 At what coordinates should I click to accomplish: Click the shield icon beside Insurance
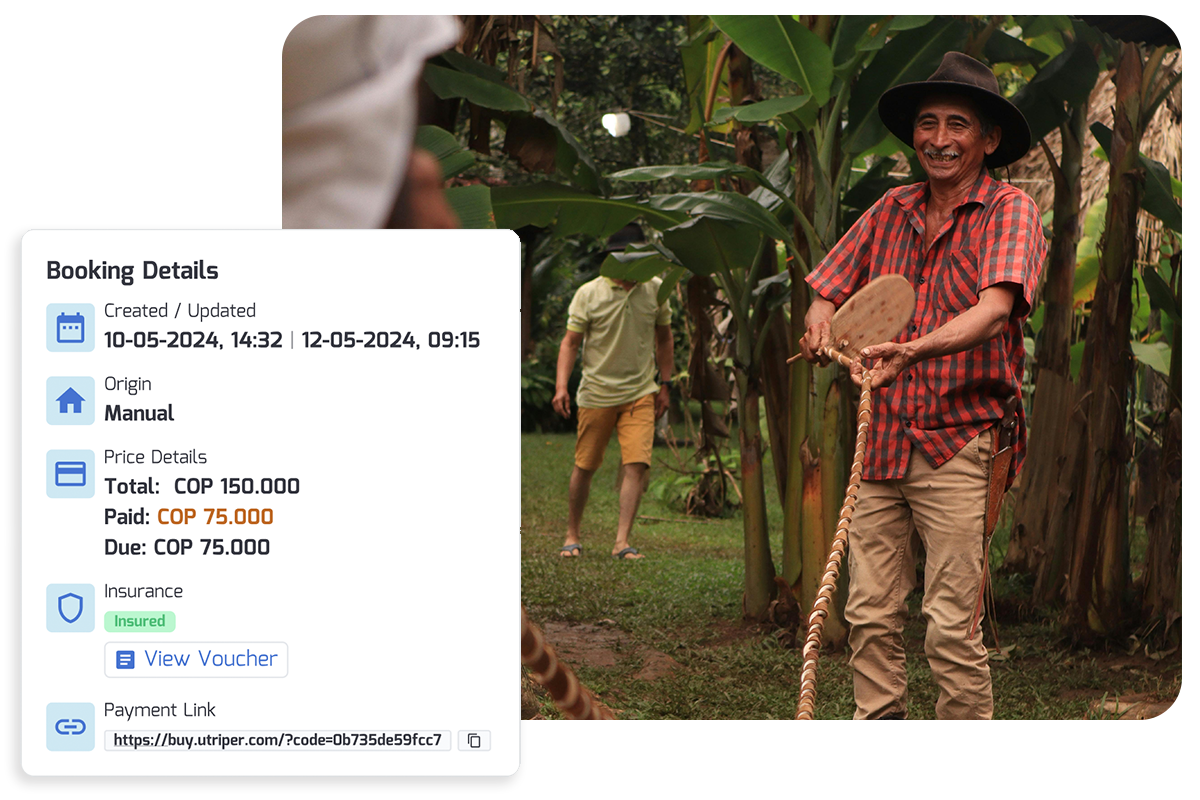tap(70, 608)
